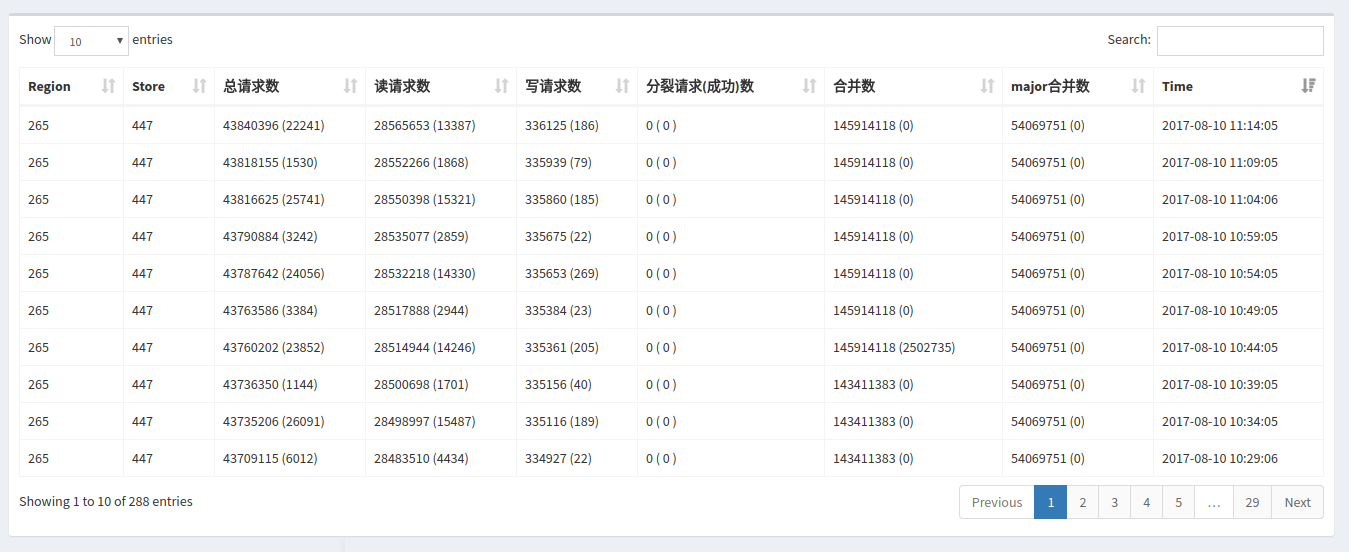Click timestamp 2017-08-10 11:04:06
1349x552 pixels.
pos(1220,199)
